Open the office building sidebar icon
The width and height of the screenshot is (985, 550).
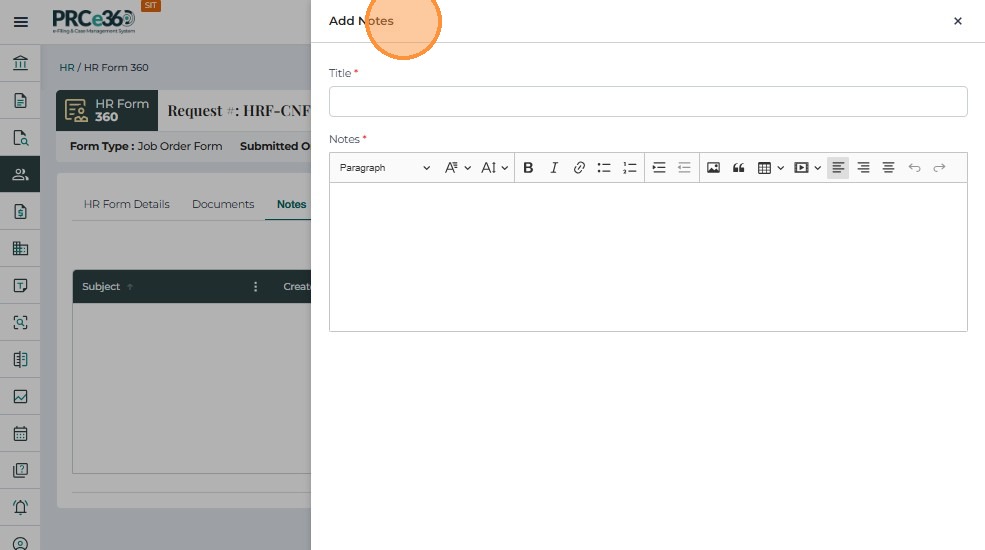pos(20,249)
